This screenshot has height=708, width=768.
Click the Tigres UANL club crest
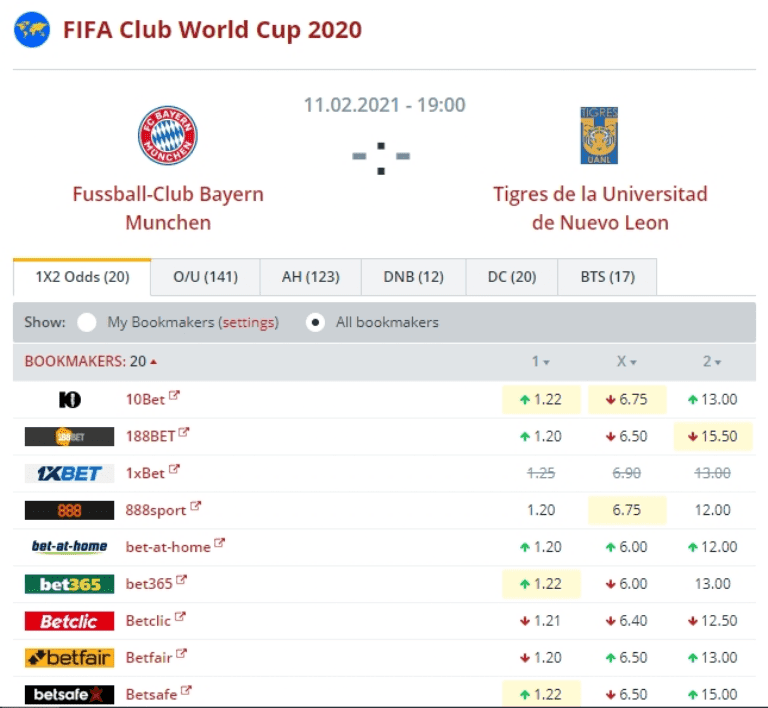[x=599, y=136]
